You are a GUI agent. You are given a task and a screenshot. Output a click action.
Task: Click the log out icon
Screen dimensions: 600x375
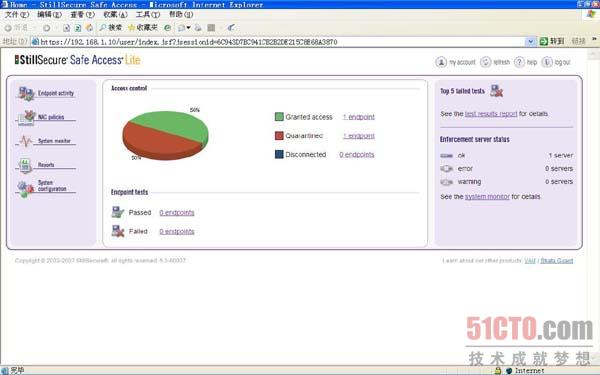tap(547, 62)
